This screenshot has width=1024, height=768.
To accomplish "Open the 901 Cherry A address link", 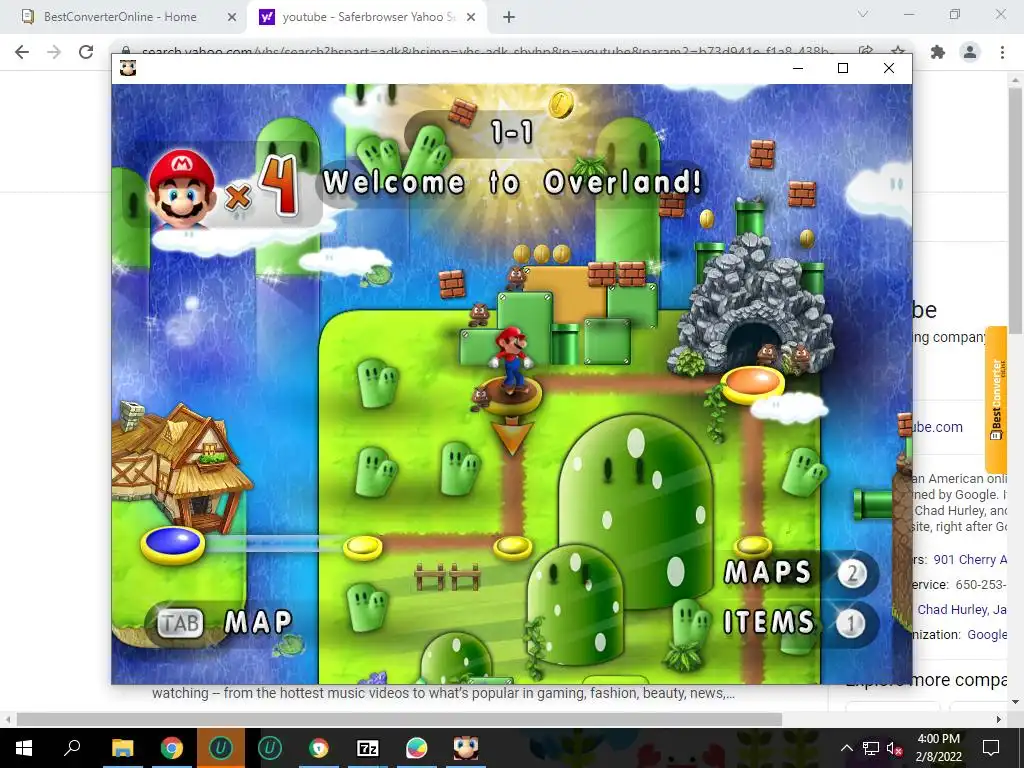I will pos(970,560).
